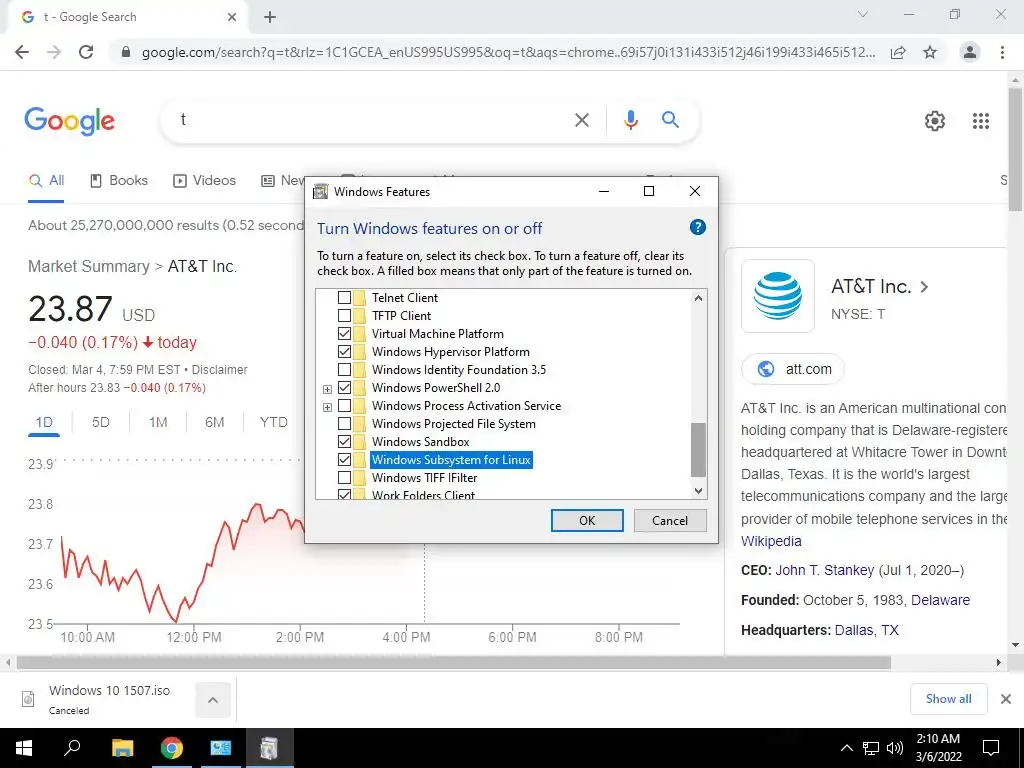Enable TFTP Client checkbox

pos(344,315)
